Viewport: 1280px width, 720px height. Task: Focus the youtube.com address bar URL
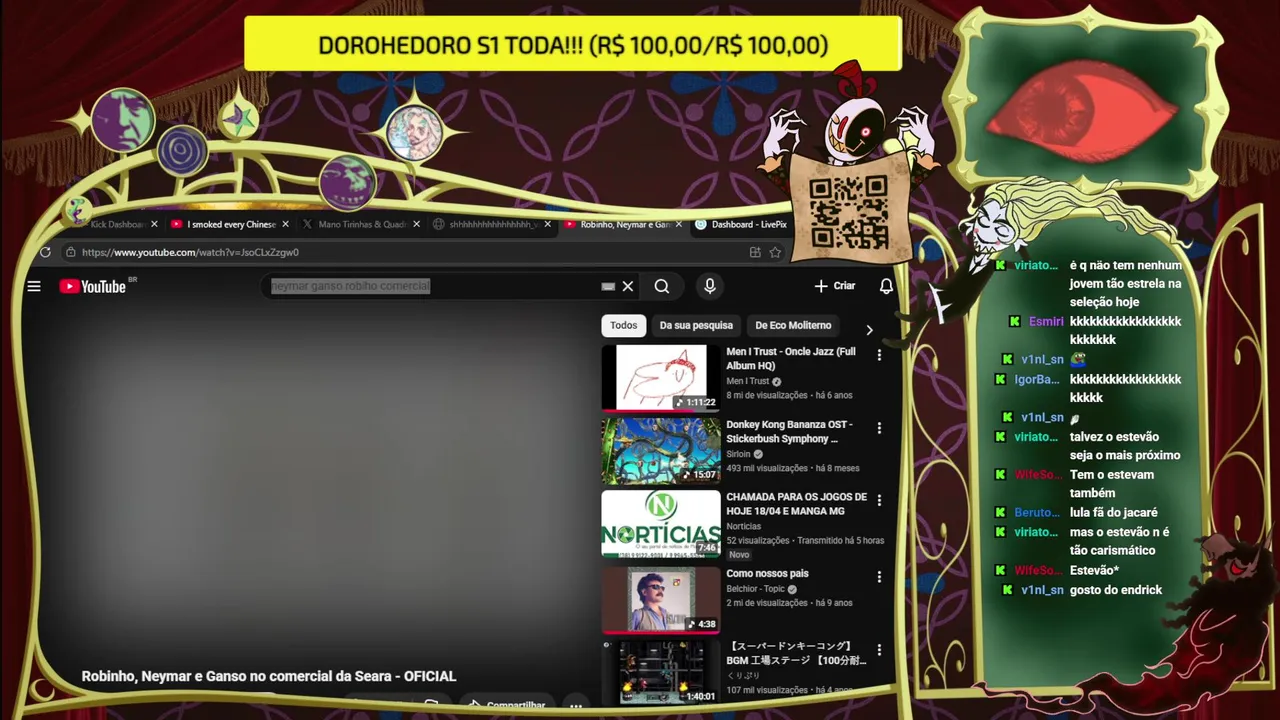(190, 252)
